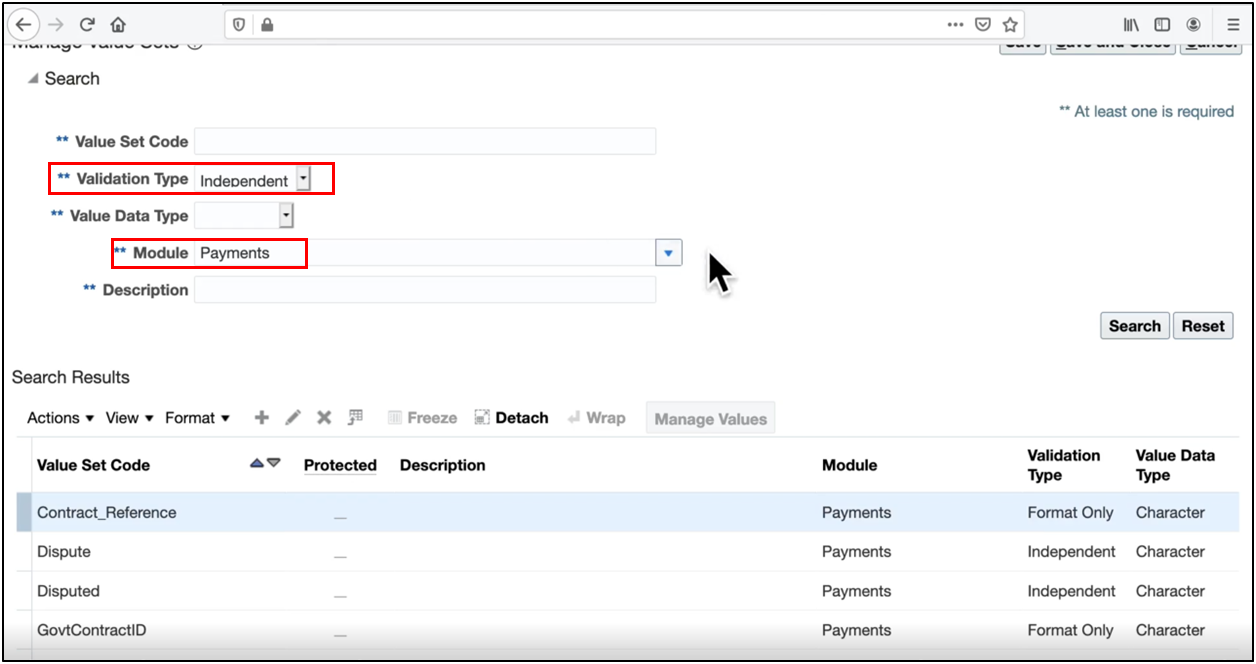Click the delete X icon in results toolbar
The image size is (1256, 664).
pos(324,418)
